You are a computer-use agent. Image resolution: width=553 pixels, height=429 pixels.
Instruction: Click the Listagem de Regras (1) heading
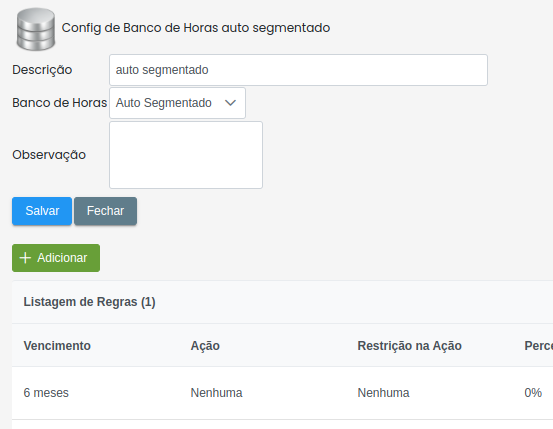click(x=90, y=302)
